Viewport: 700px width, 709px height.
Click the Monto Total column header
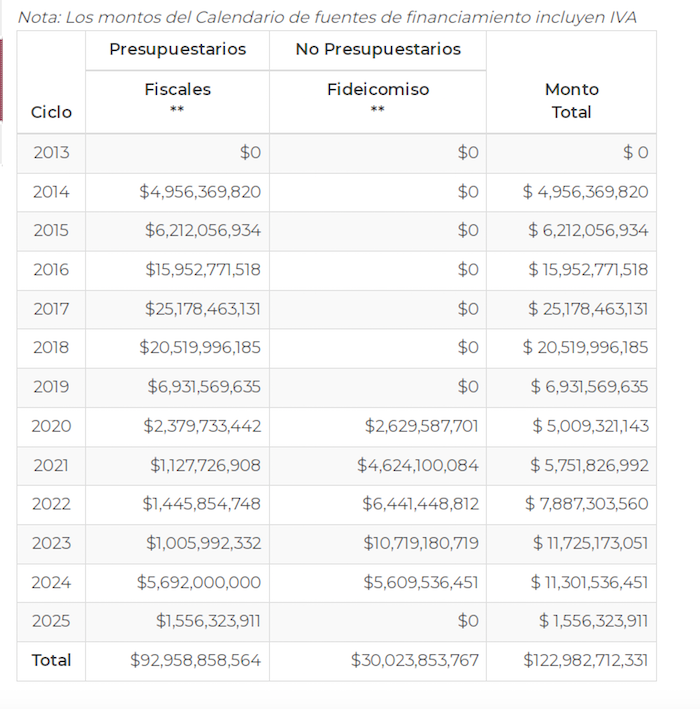571,100
